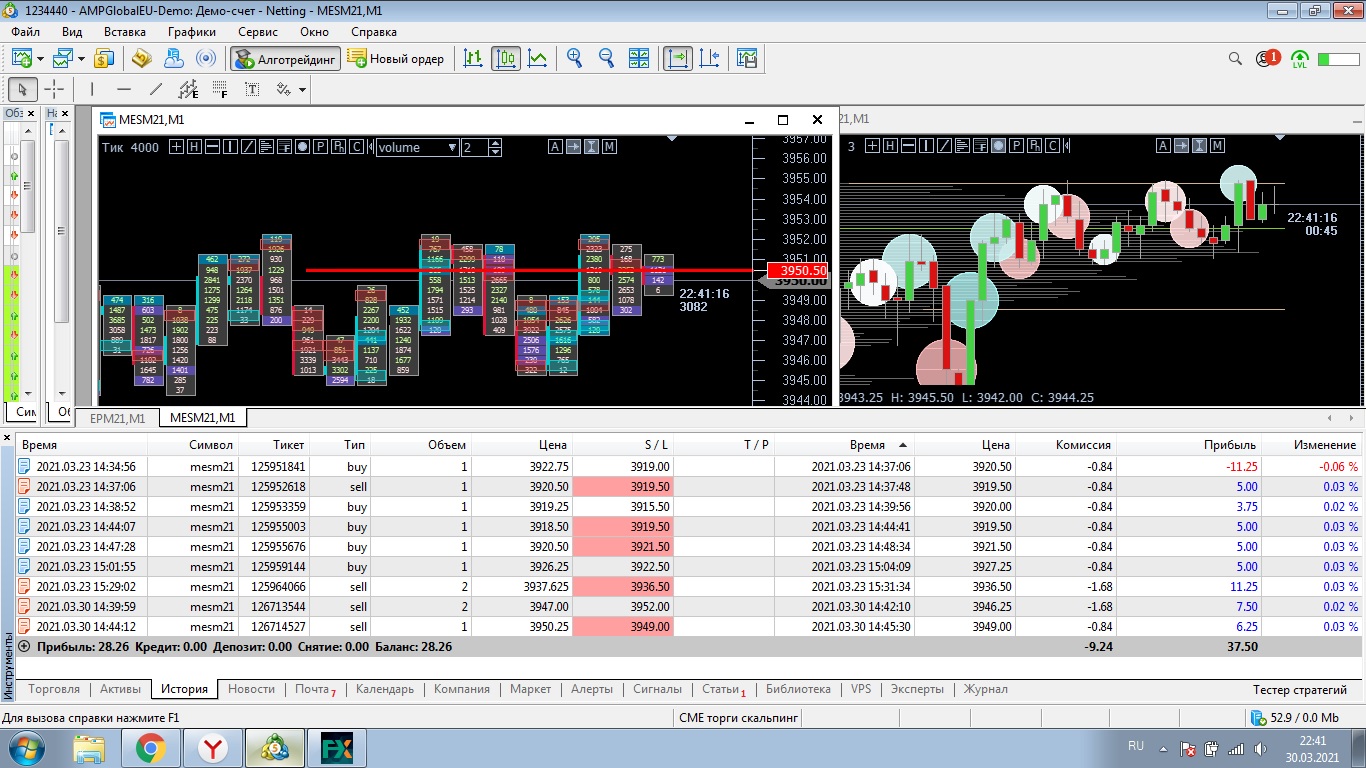The height and width of the screenshot is (768, 1366).
Task: Toggle the arrow cursor selection mode
Action: pyautogui.click(x=23, y=89)
